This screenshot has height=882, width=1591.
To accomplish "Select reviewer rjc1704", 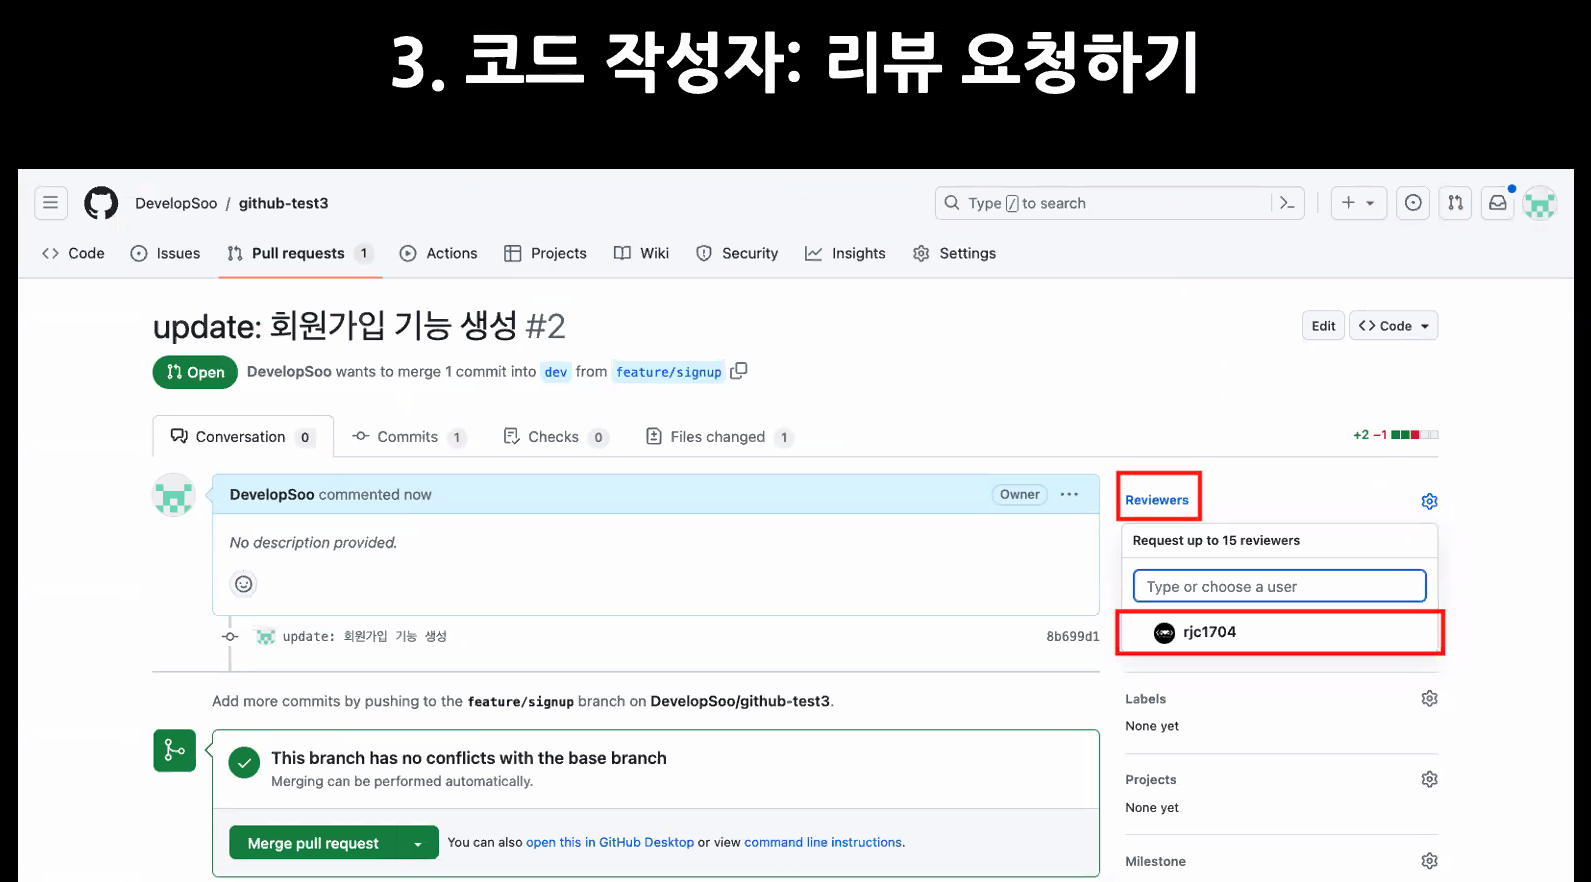I will point(1279,632).
